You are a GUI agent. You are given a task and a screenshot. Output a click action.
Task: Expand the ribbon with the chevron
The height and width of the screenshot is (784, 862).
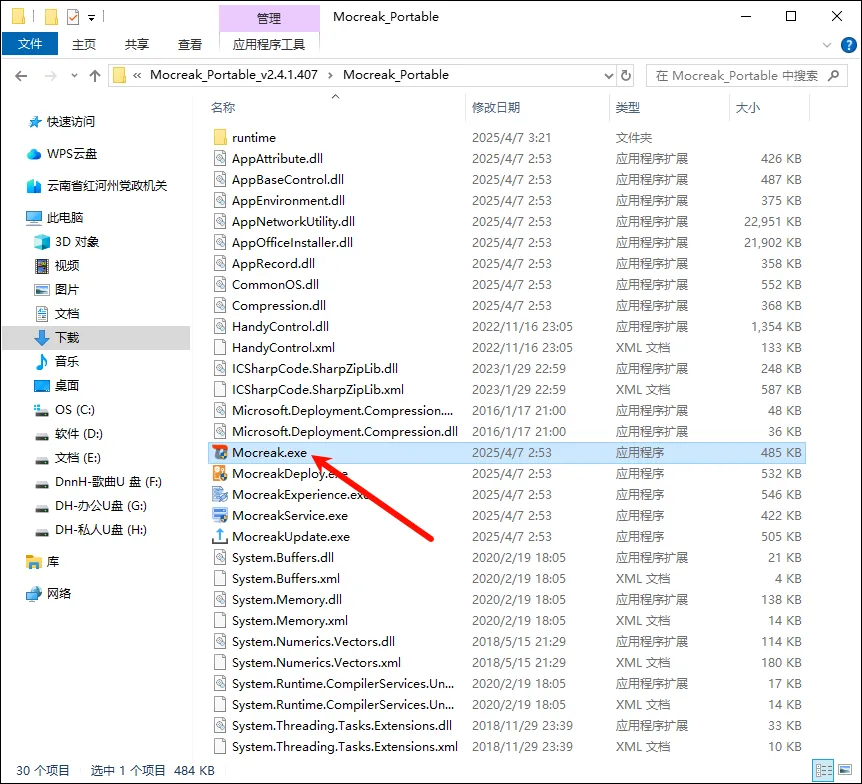tap(827, 45)
